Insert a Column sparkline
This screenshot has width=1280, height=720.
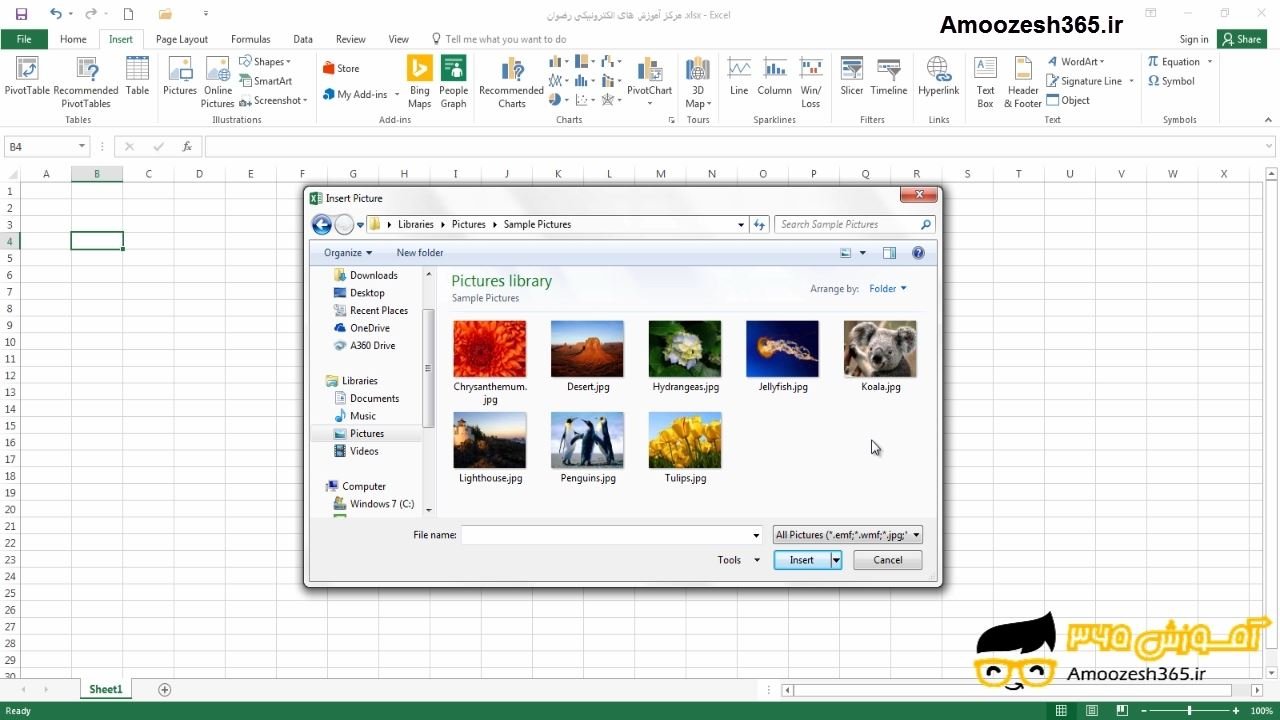click(774, 76)
